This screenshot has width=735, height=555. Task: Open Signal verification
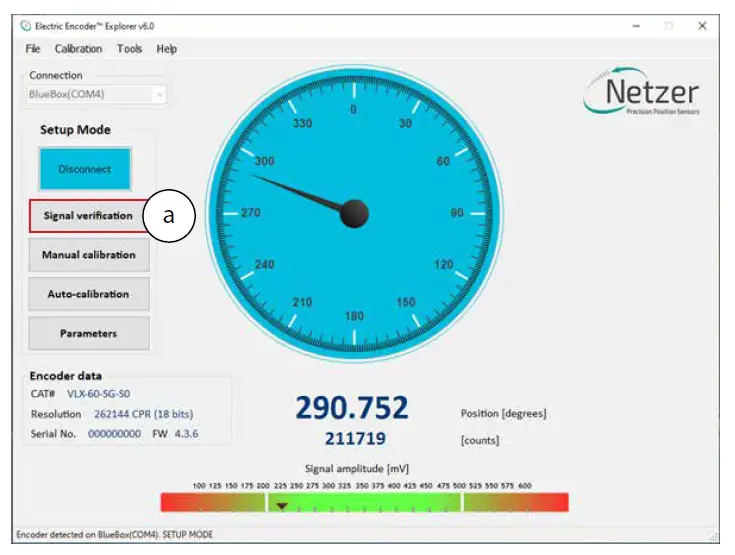pyautogui.click(x=88, y=216)
